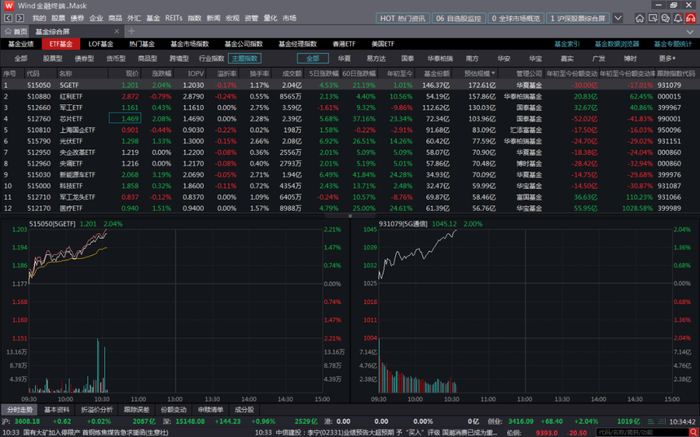
Task: Open the 宏观 menu
Action: [232, 18]
